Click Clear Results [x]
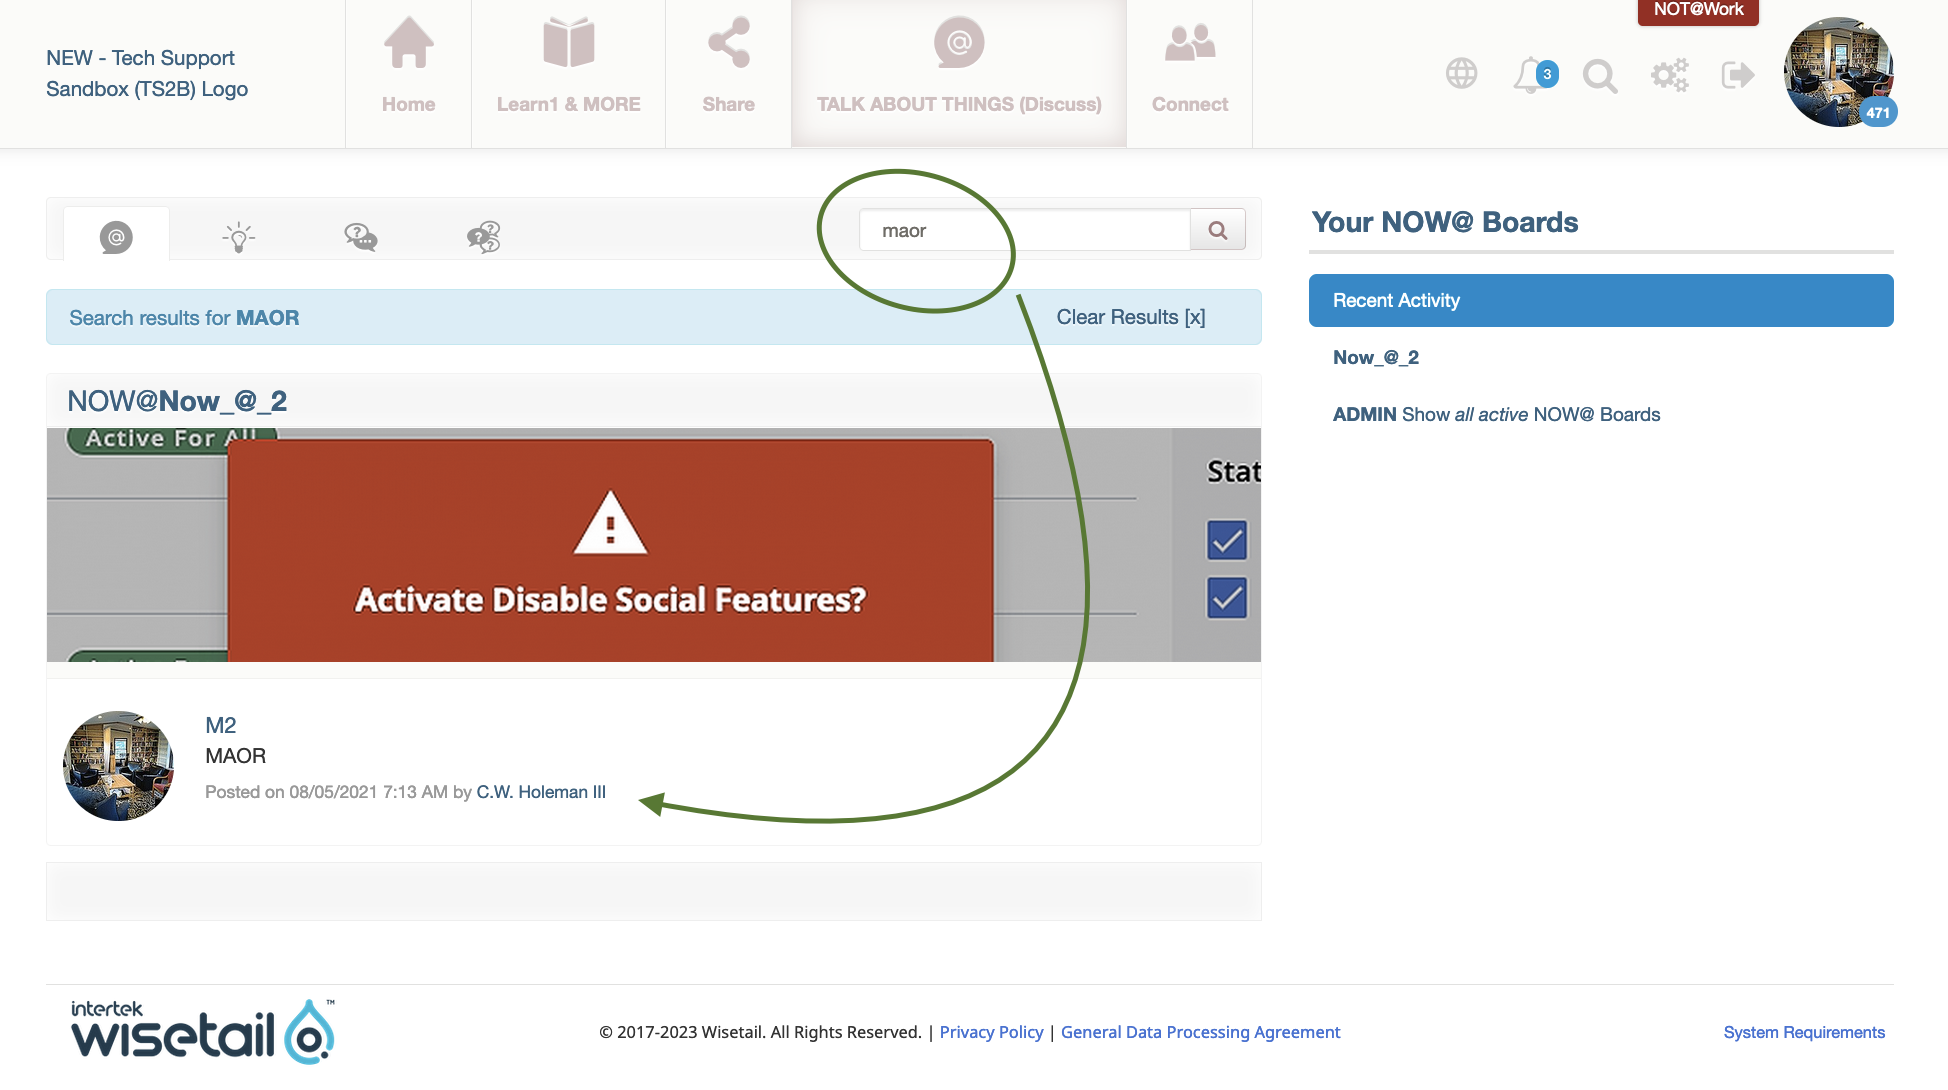 [1130, 317]
